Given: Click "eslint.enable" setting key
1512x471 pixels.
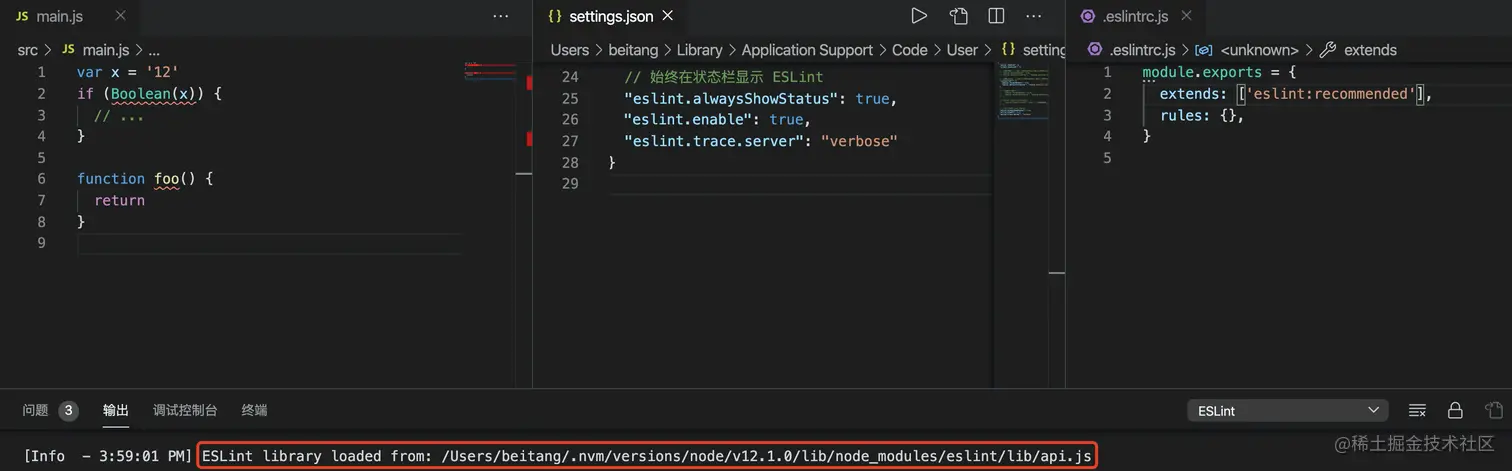Looking at the screenshot, I should [697, 120].
